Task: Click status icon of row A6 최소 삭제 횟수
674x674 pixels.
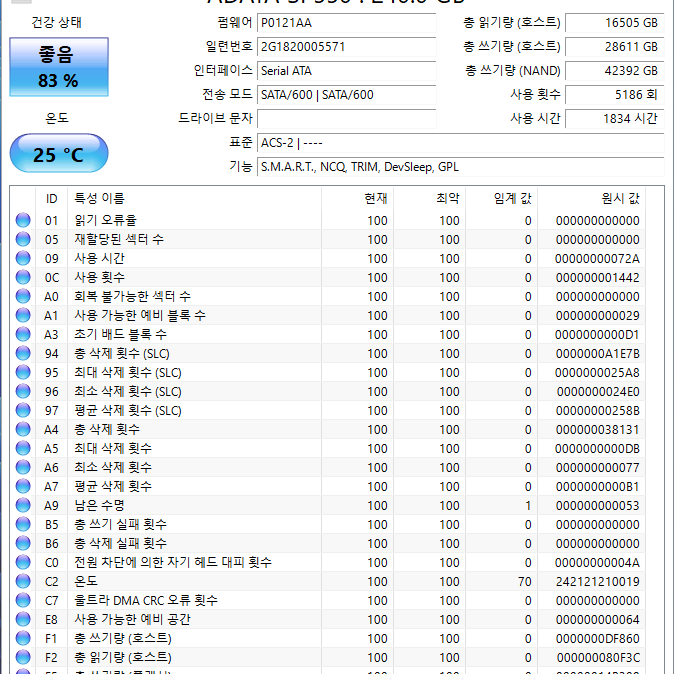Action: point(23,467)
